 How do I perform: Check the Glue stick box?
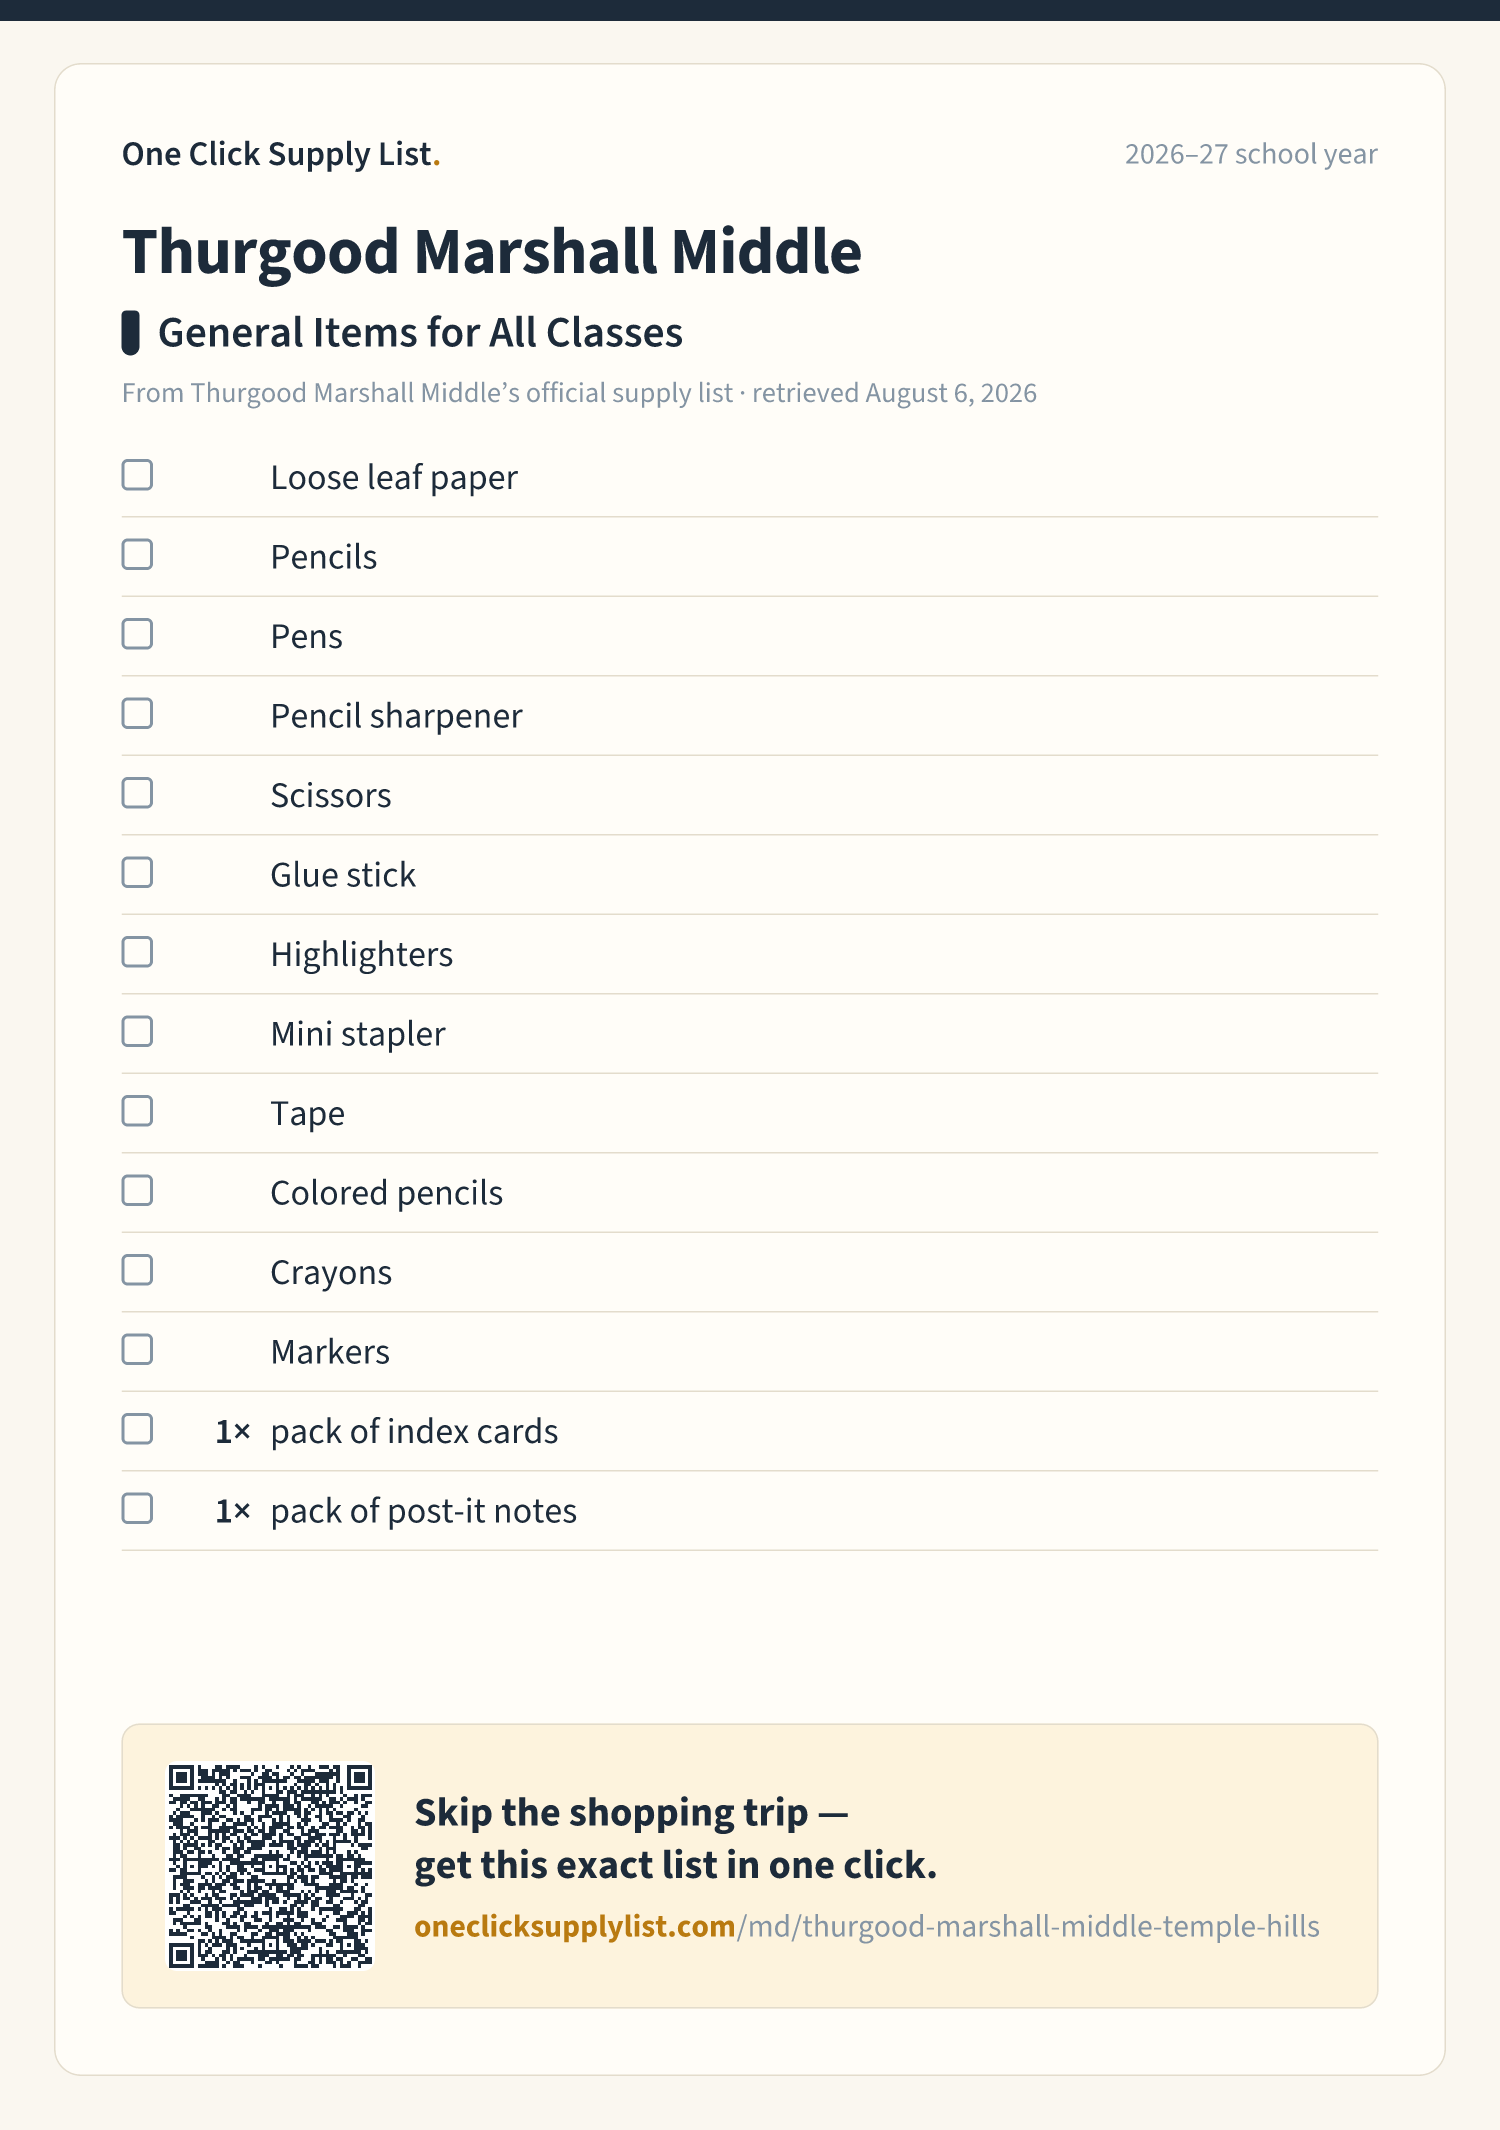click(137, 873)
